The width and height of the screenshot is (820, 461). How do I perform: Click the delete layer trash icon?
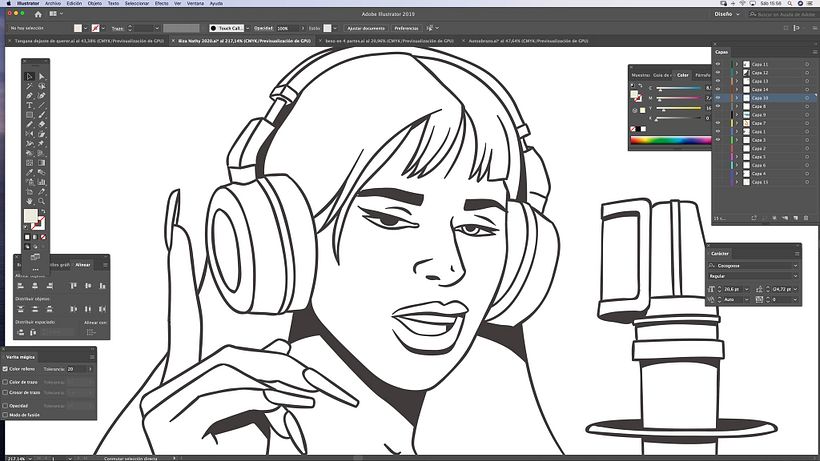point(806,218)
